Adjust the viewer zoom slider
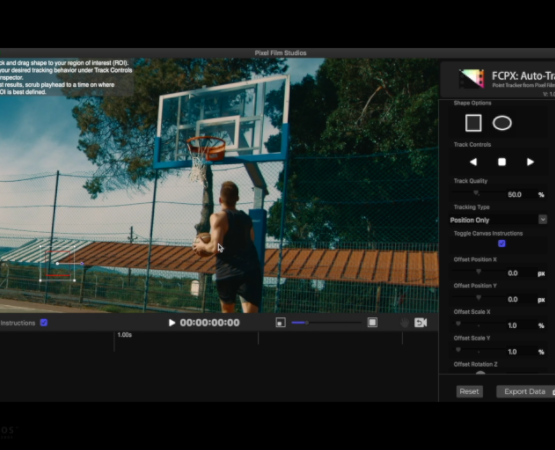 pyautogui.click(x=326, y=323)
